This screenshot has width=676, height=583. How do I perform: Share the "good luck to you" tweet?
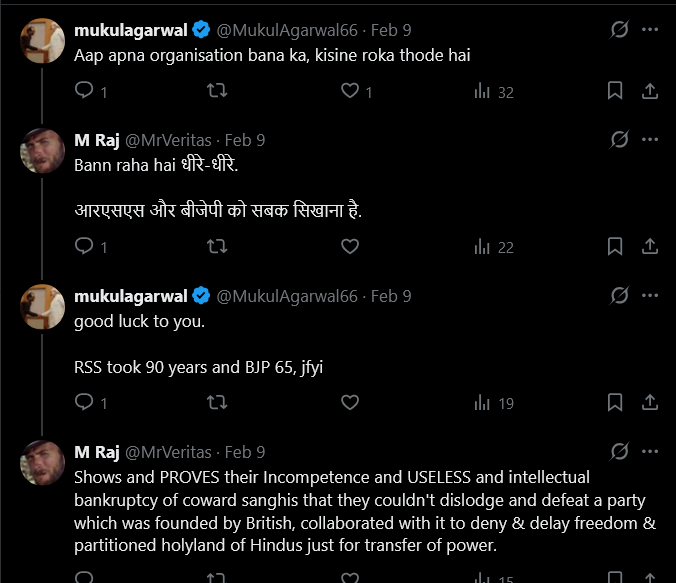[649, 402]
